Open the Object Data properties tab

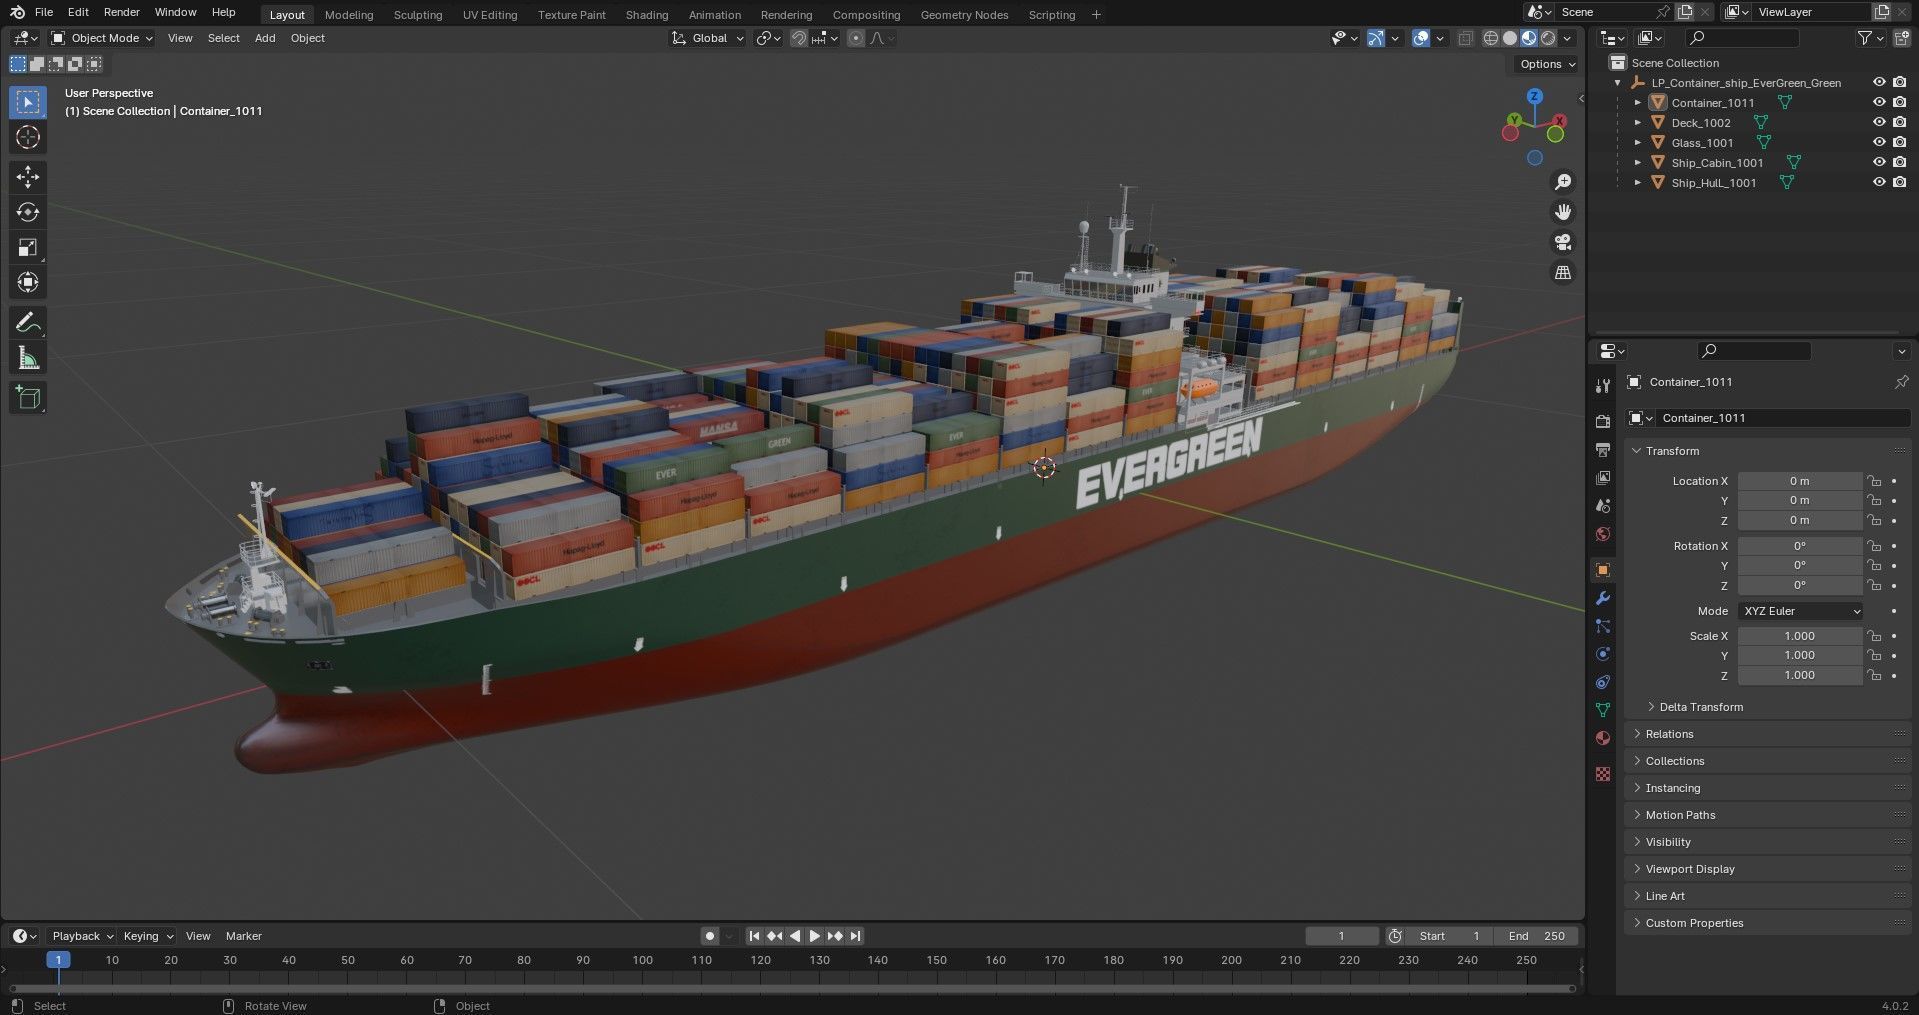(x=1603, y=710)
